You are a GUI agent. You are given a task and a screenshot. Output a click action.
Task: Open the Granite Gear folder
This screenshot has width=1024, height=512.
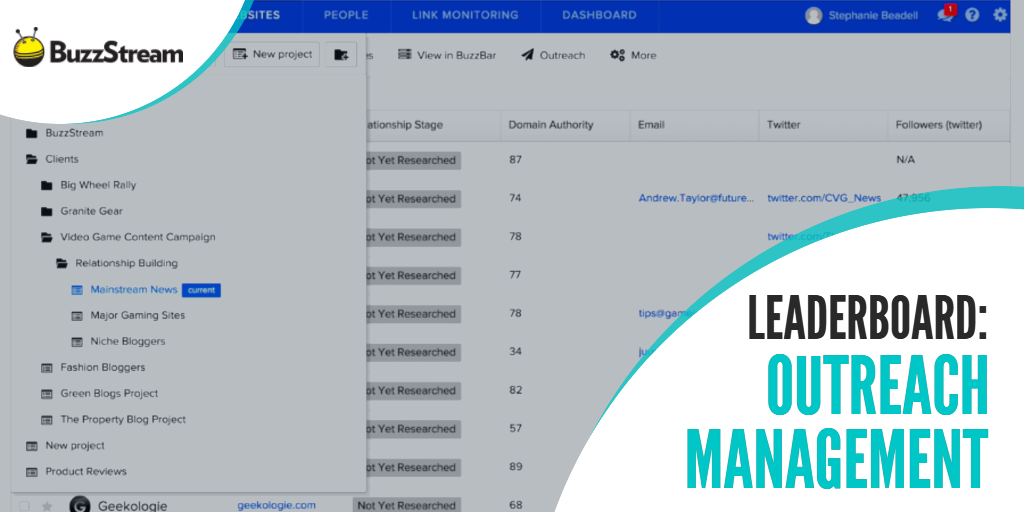pos(91,212)
